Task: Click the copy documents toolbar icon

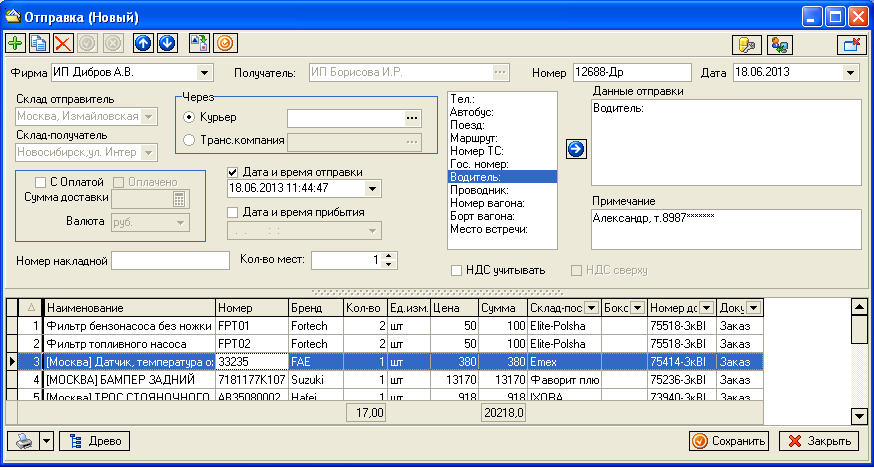Action: coord(39,43)
